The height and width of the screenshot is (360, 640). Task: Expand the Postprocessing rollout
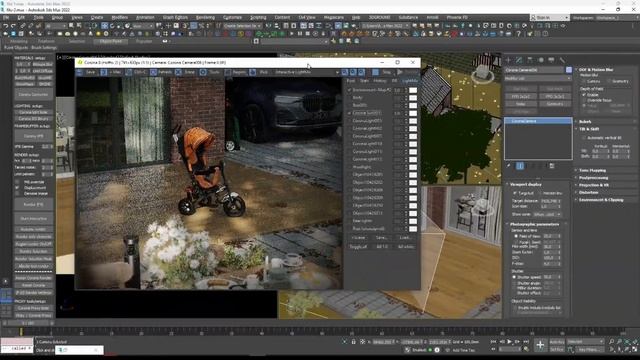593,178
